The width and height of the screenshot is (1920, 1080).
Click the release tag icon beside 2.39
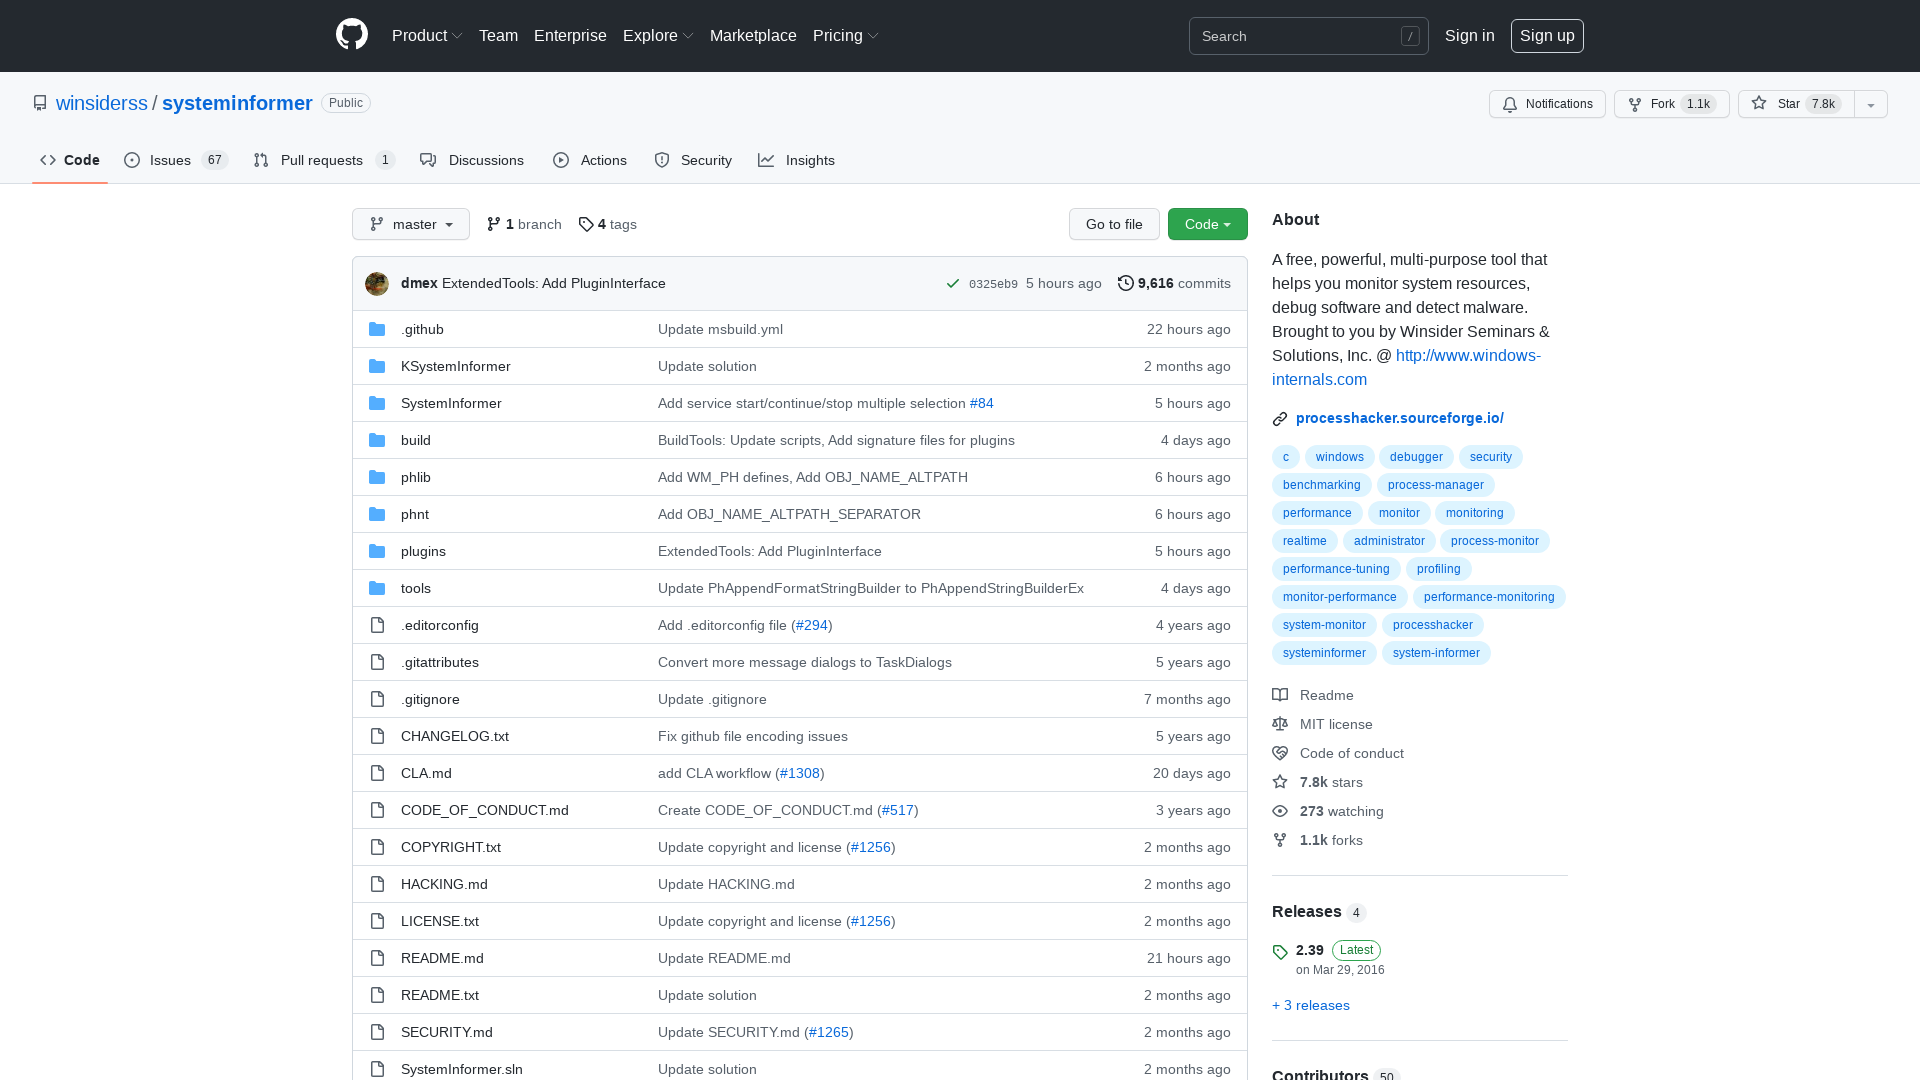(x=1280, y=951)
